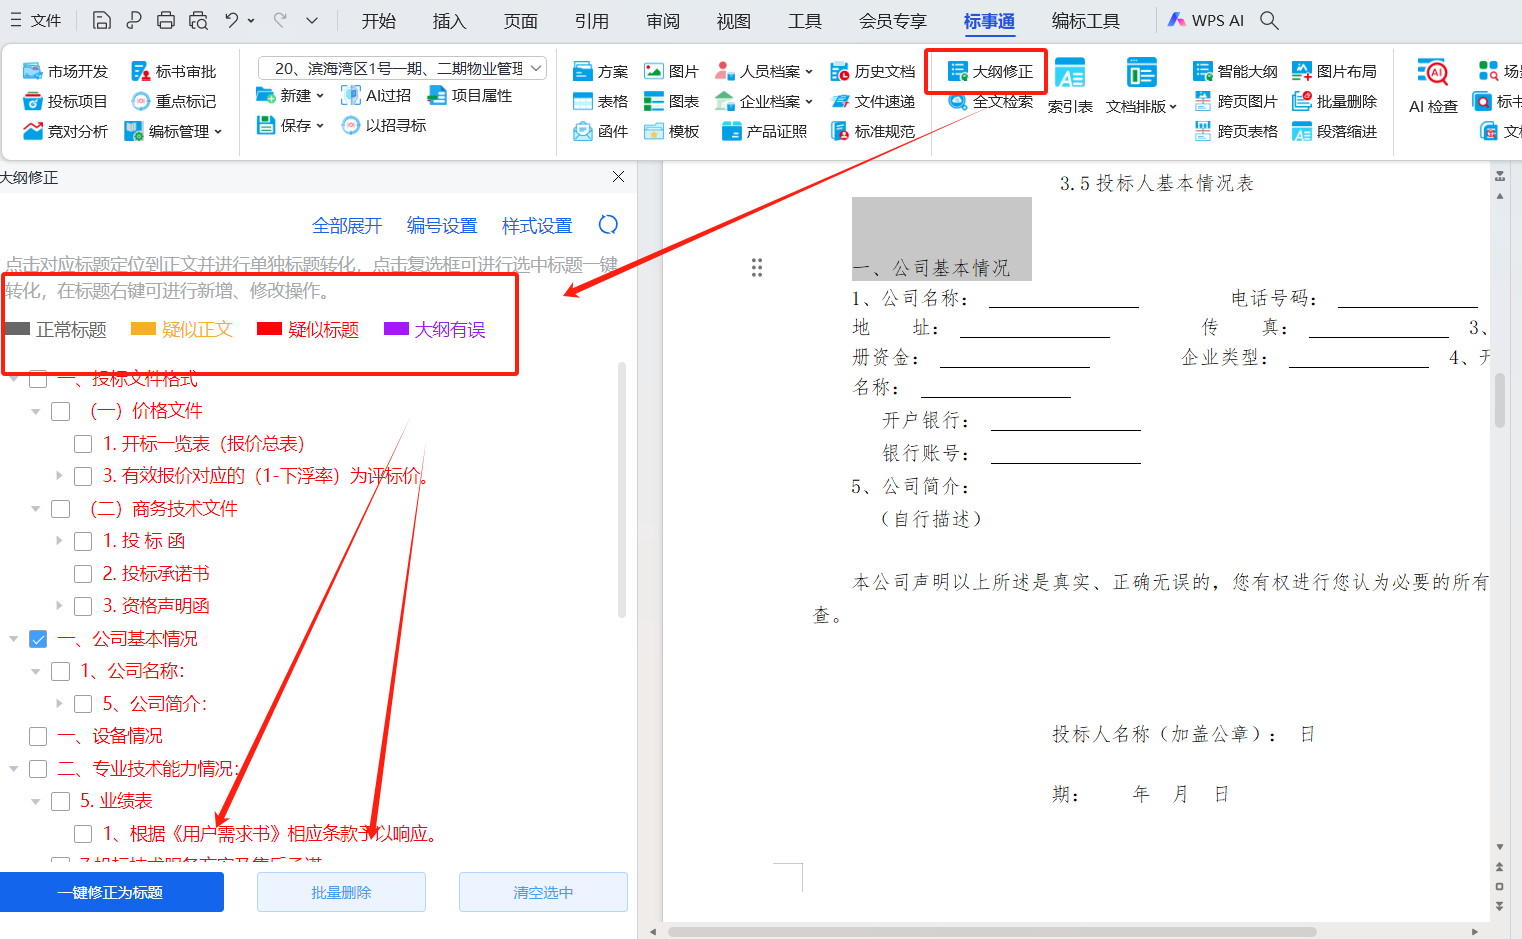Click the 全部展开 expand all link

(347, 226)
